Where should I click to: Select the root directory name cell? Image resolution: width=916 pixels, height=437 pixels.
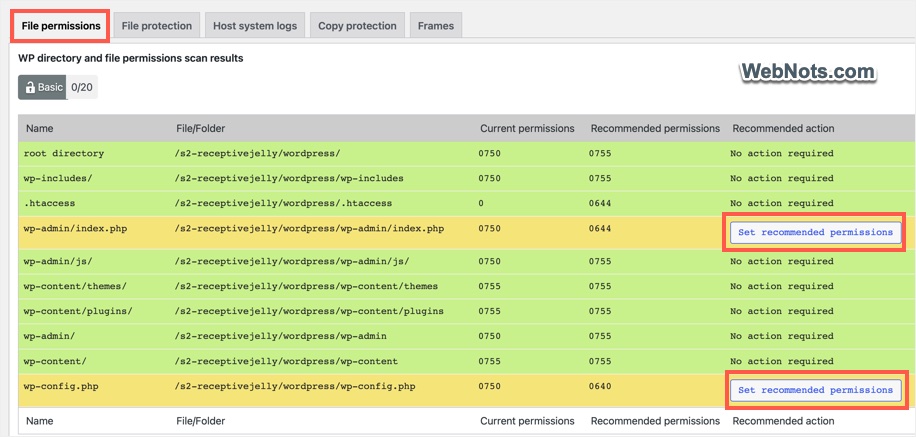[x=64, y=153]
